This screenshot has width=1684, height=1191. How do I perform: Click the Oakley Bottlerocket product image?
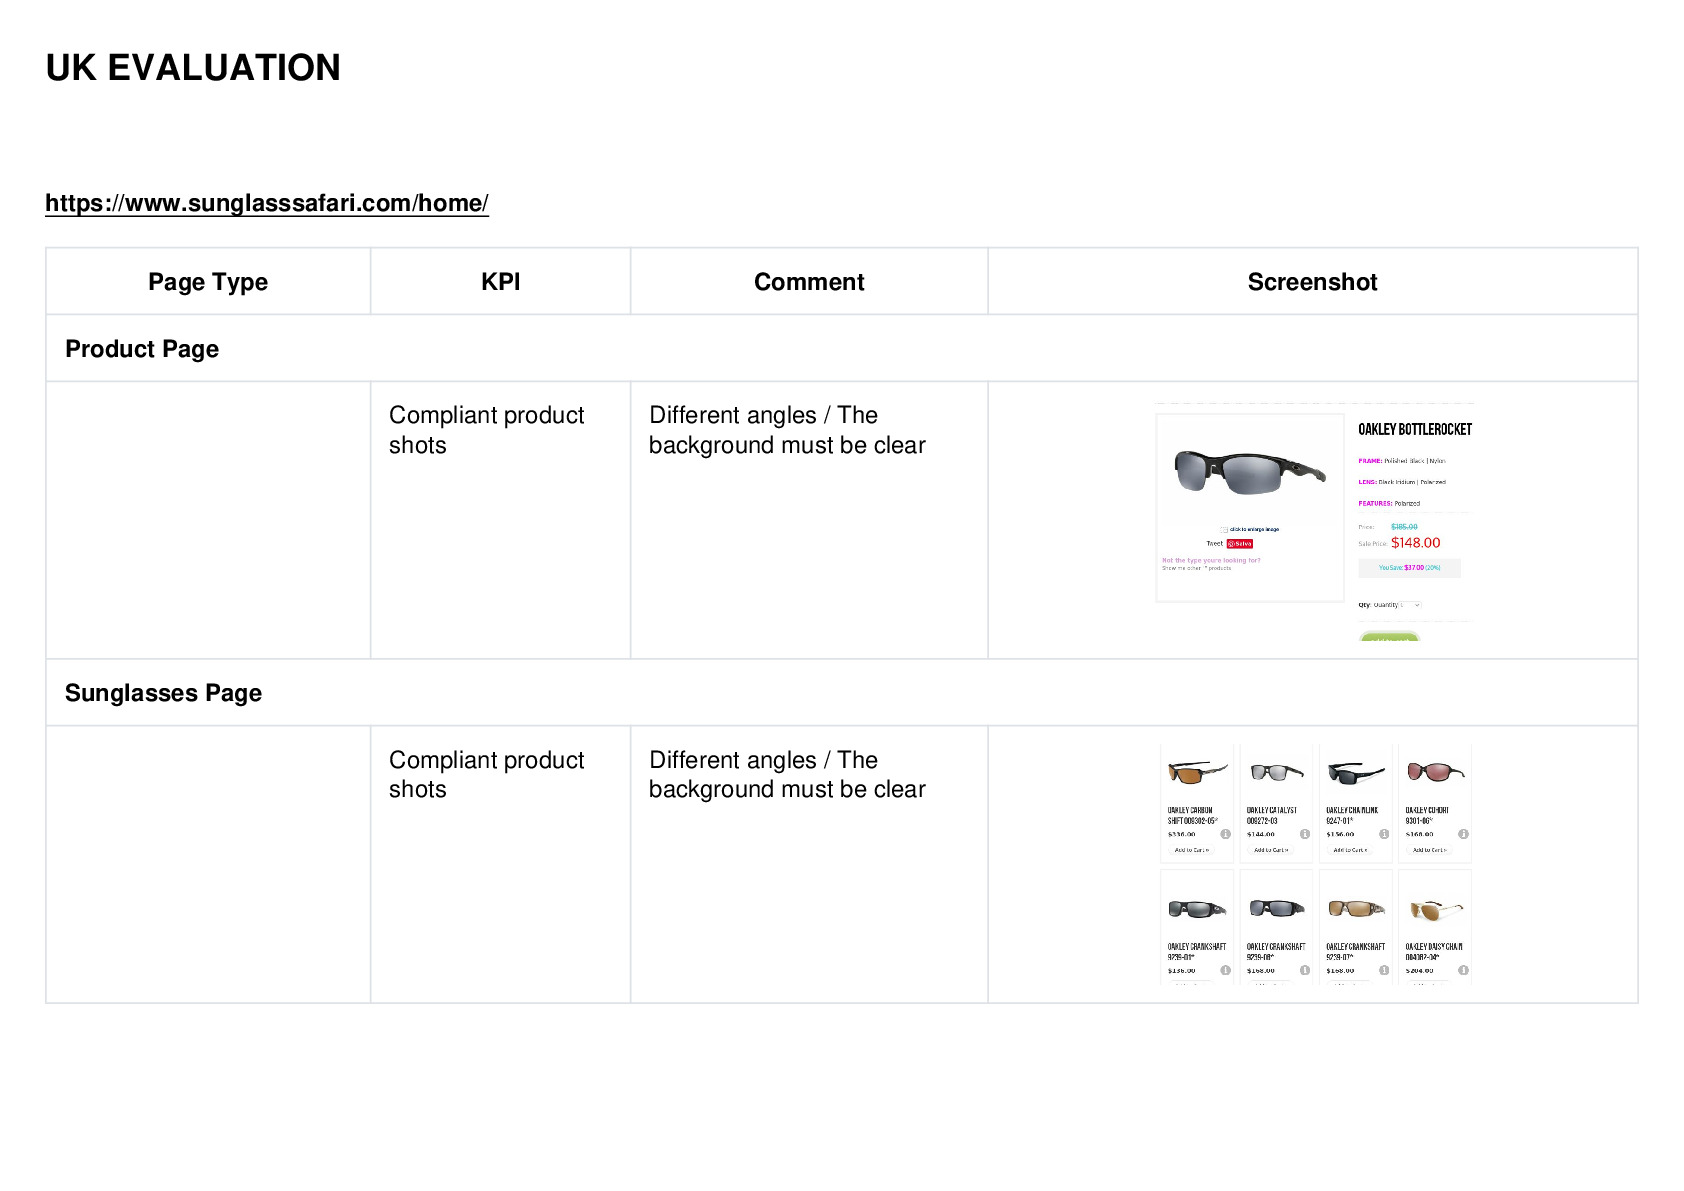point(1250,470)
